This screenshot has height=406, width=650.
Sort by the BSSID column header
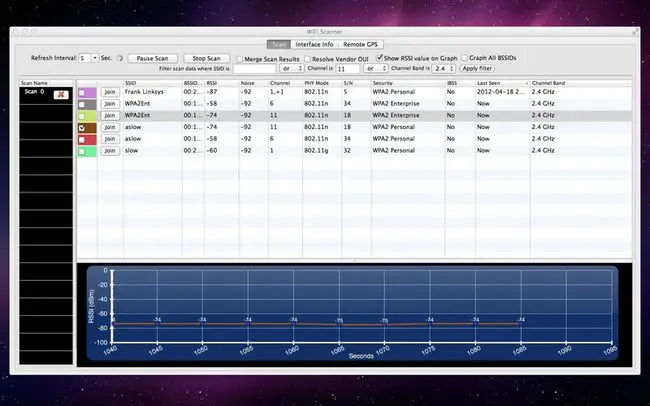193,83
